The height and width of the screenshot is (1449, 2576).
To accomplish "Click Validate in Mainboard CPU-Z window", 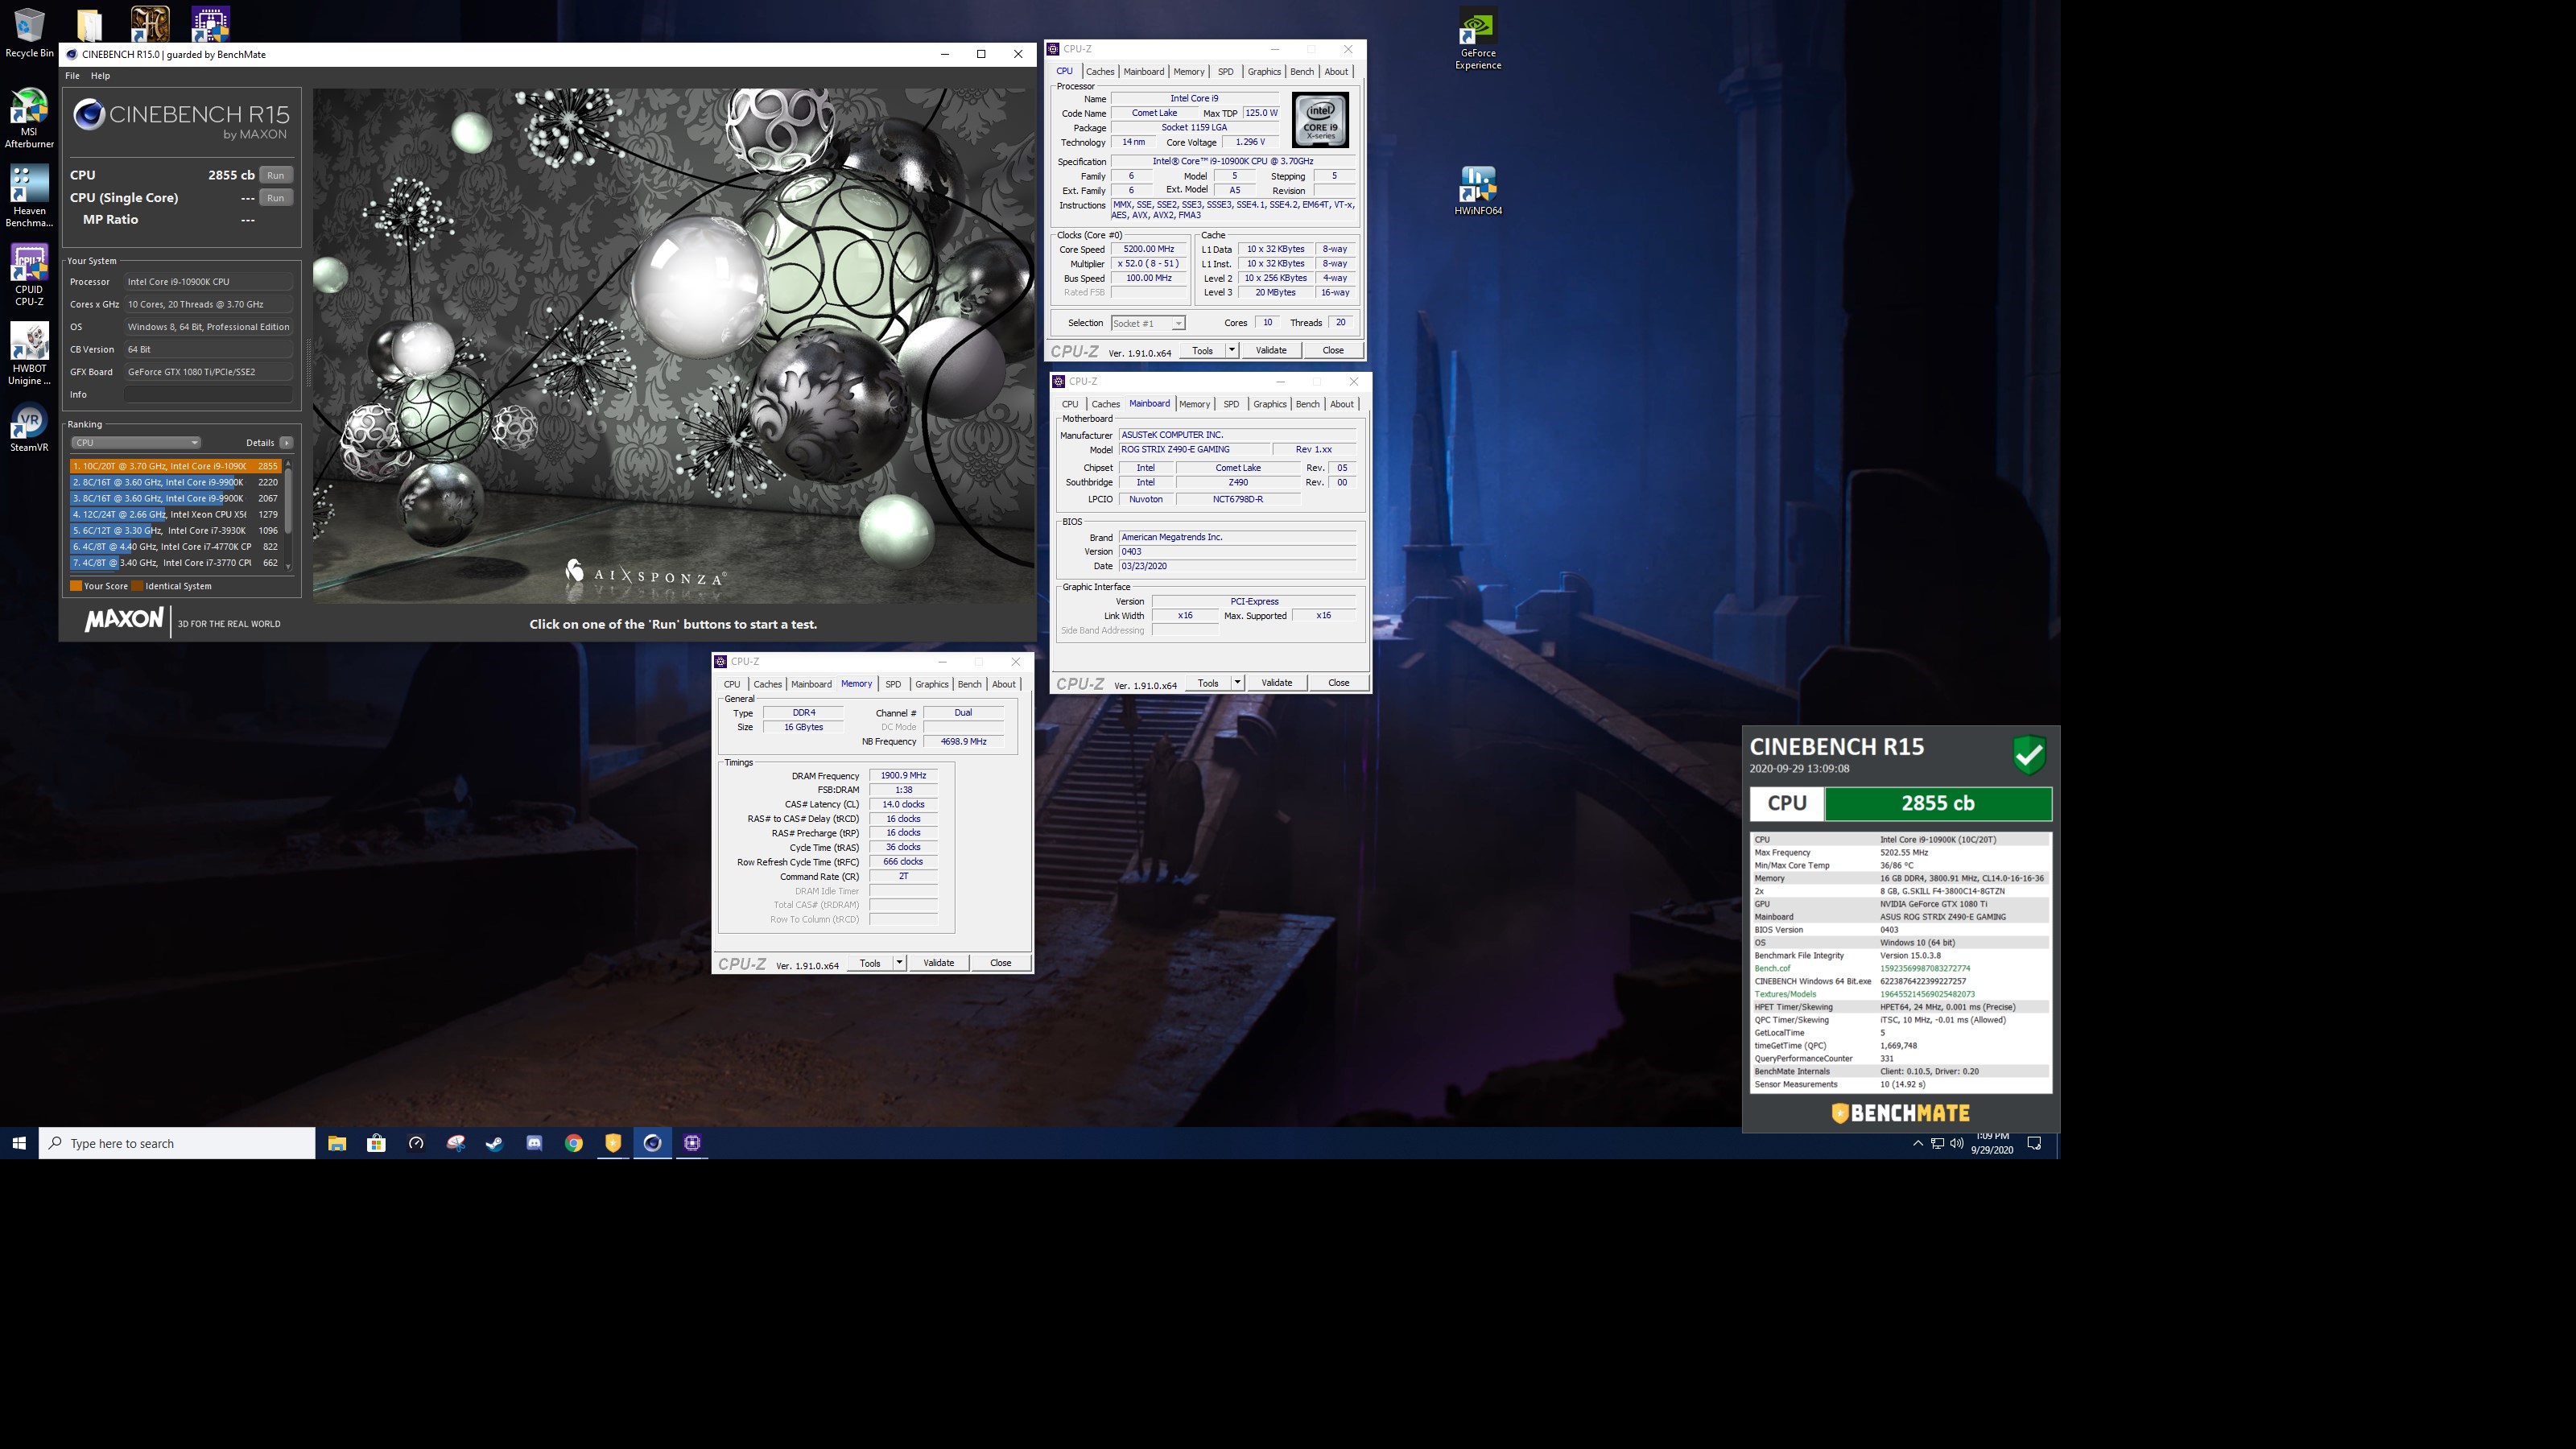I will 1277,684.
